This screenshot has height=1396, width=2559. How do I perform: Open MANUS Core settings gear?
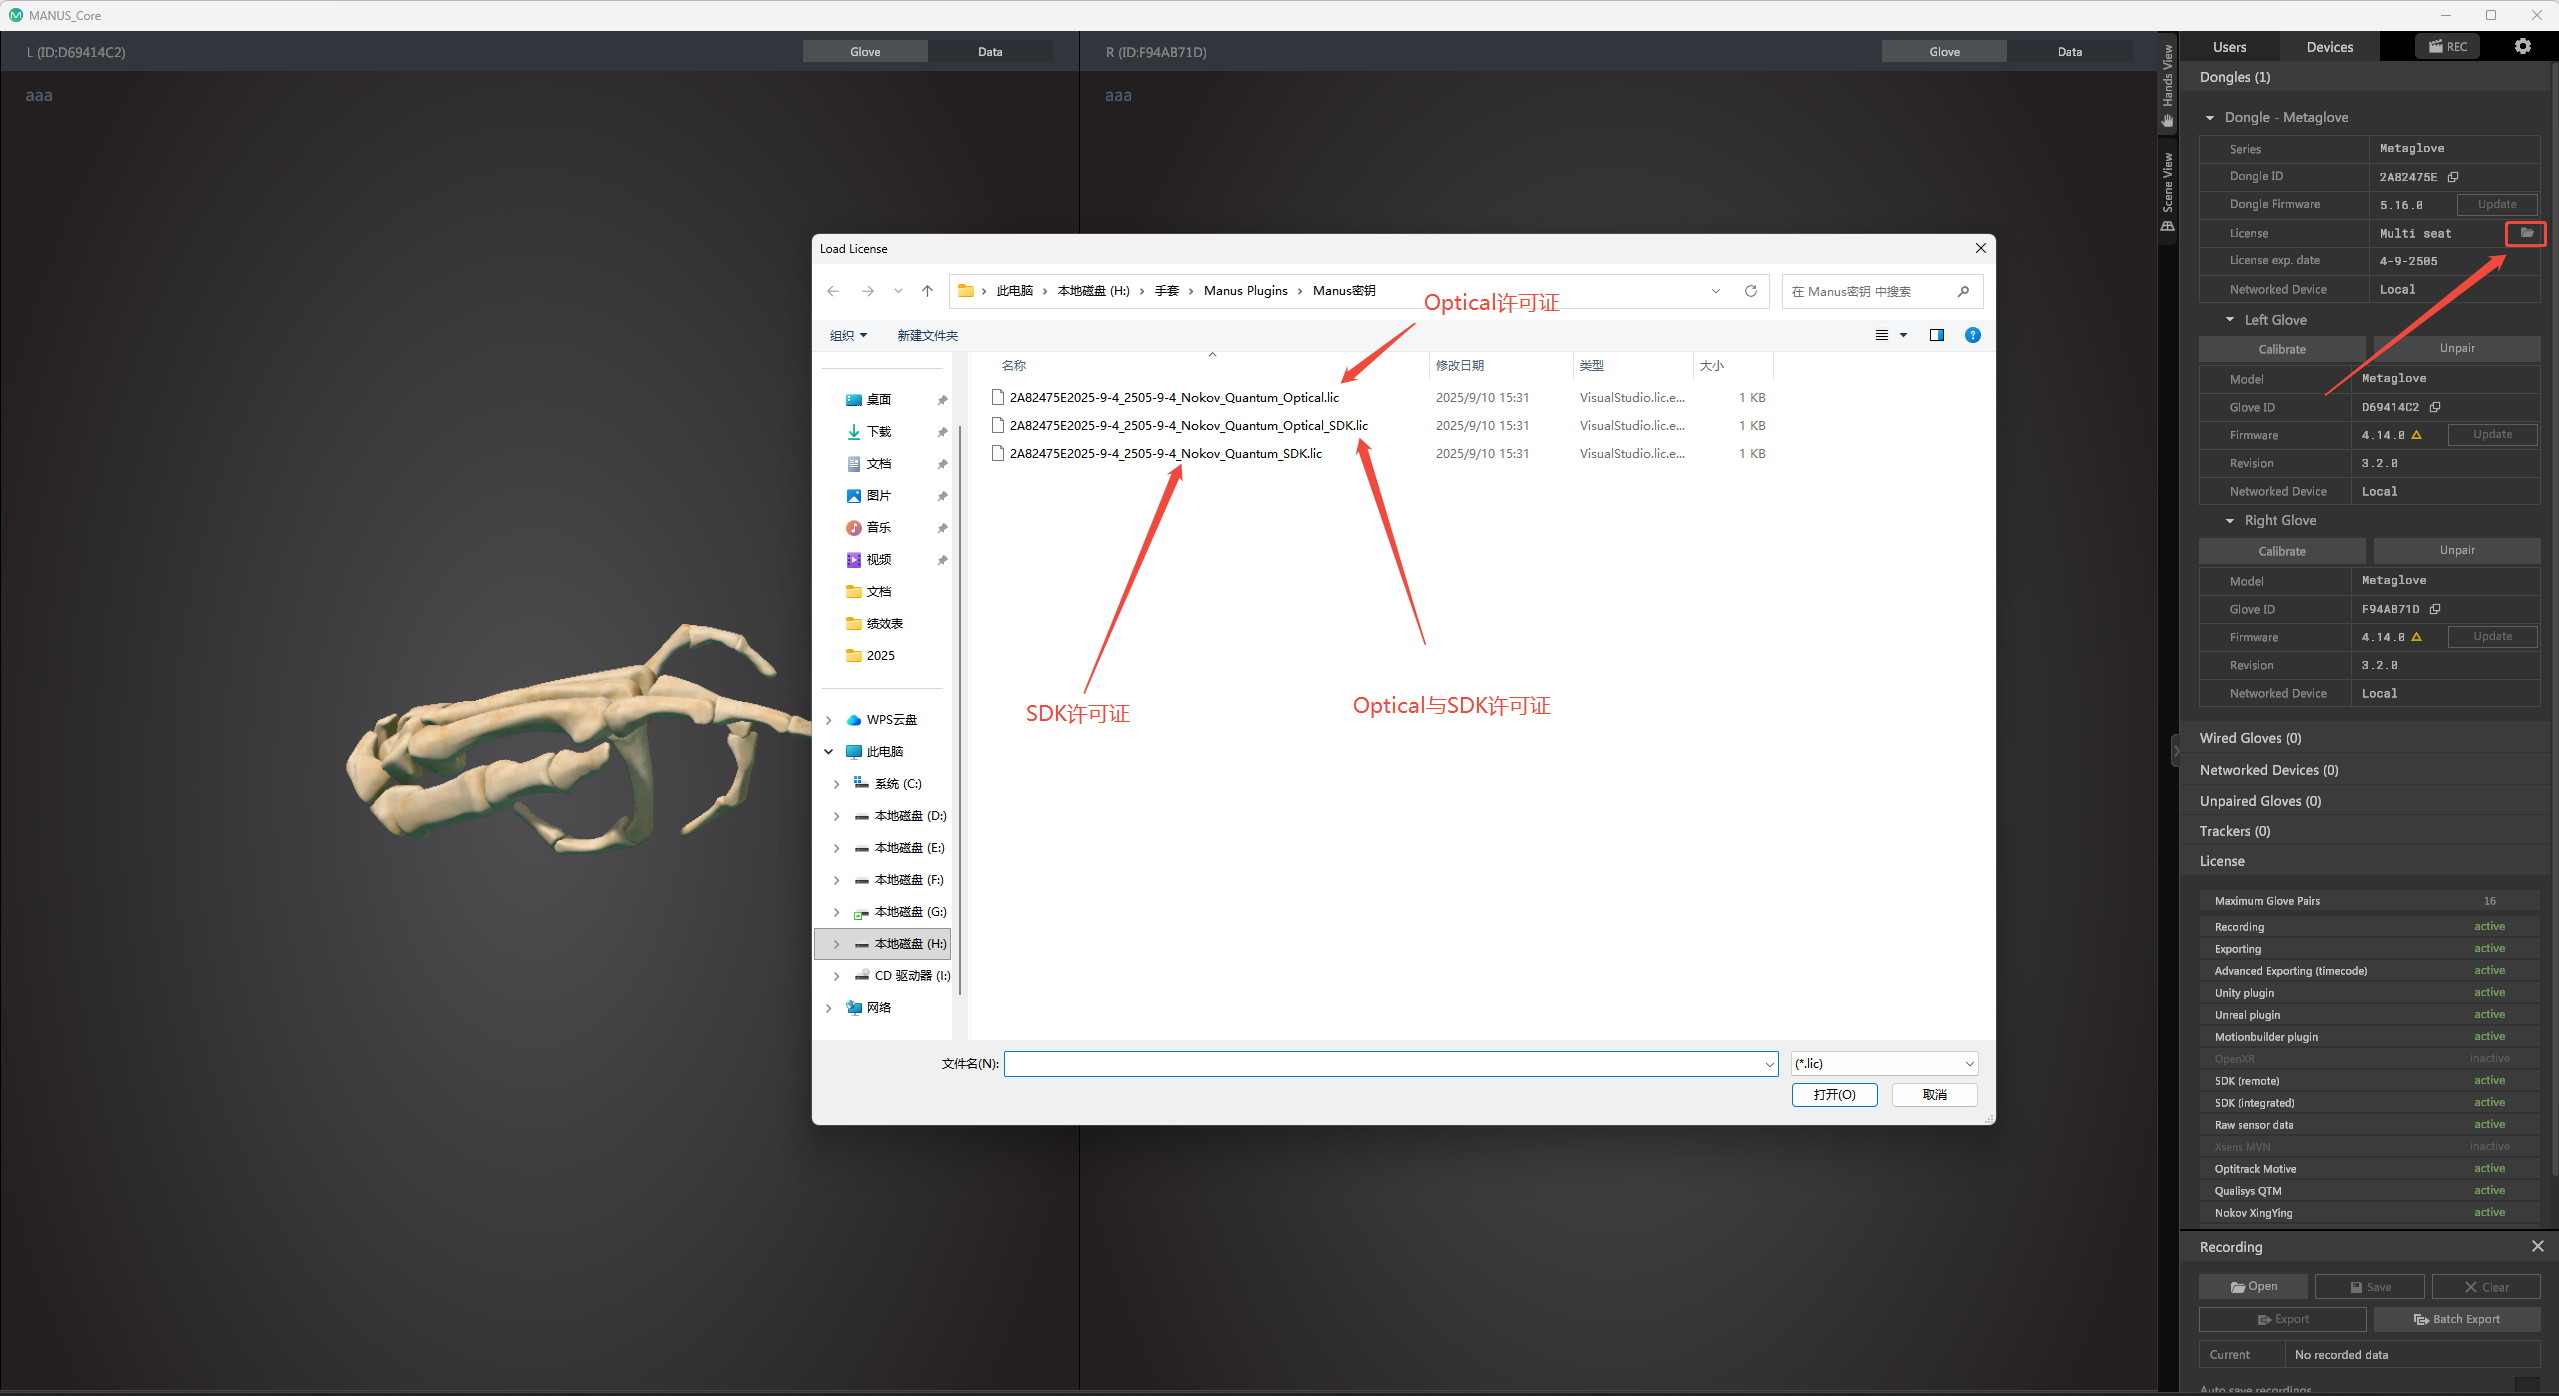(2523, 47)
